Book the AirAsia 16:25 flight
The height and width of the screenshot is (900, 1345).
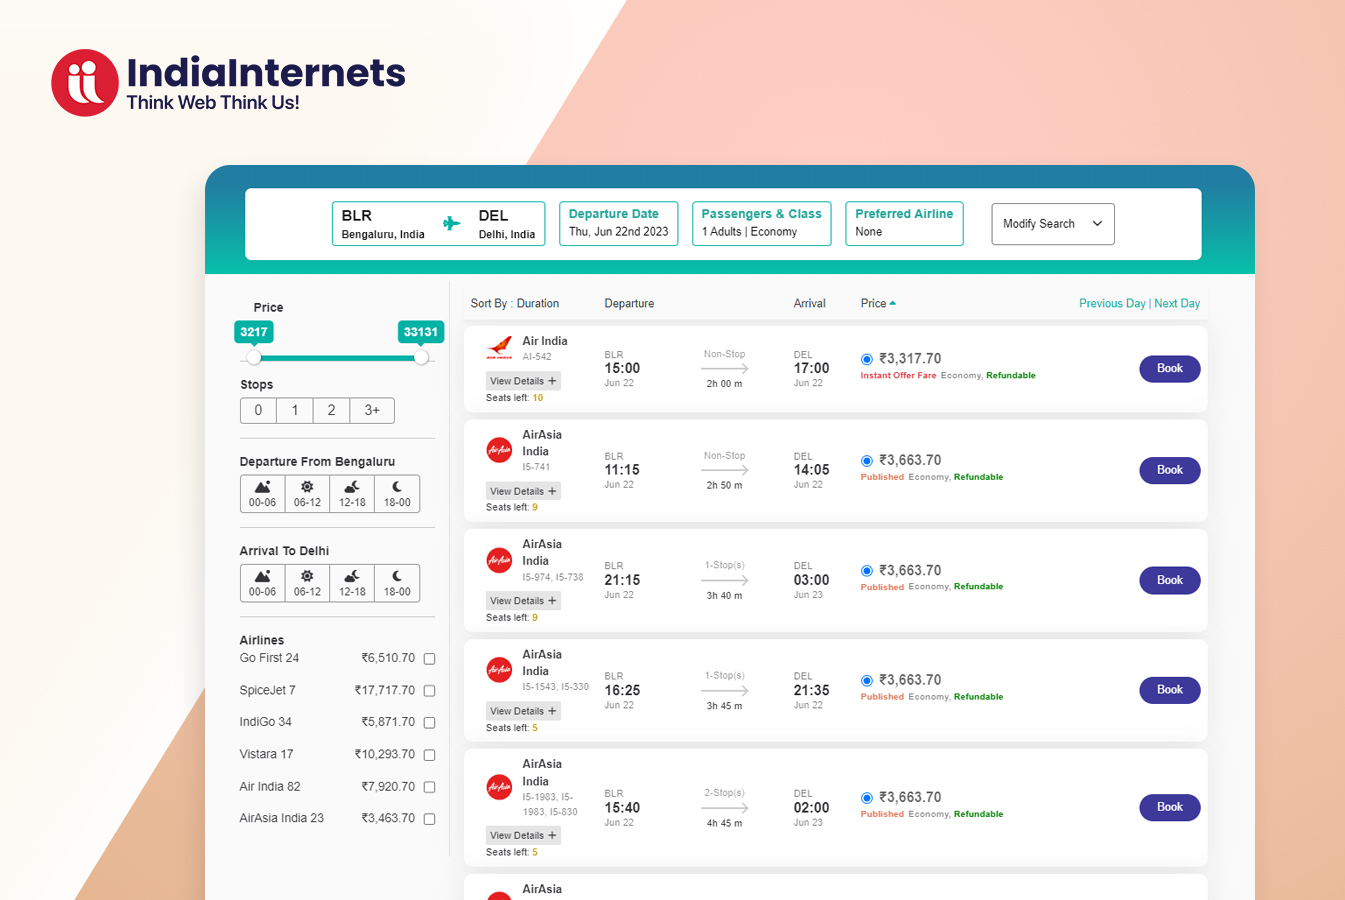pyautogui.click(x=1170, y=690)
